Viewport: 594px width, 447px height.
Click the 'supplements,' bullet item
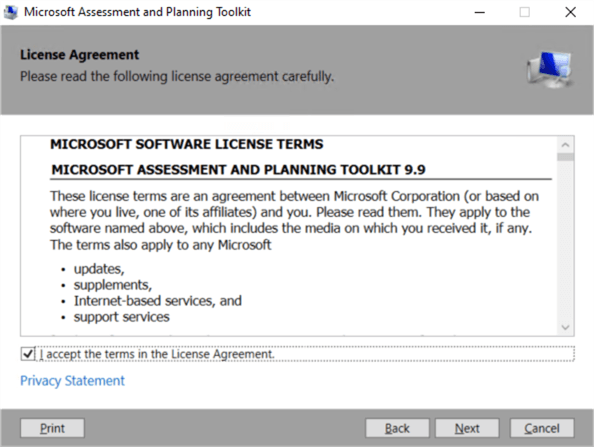click(113, 285)
